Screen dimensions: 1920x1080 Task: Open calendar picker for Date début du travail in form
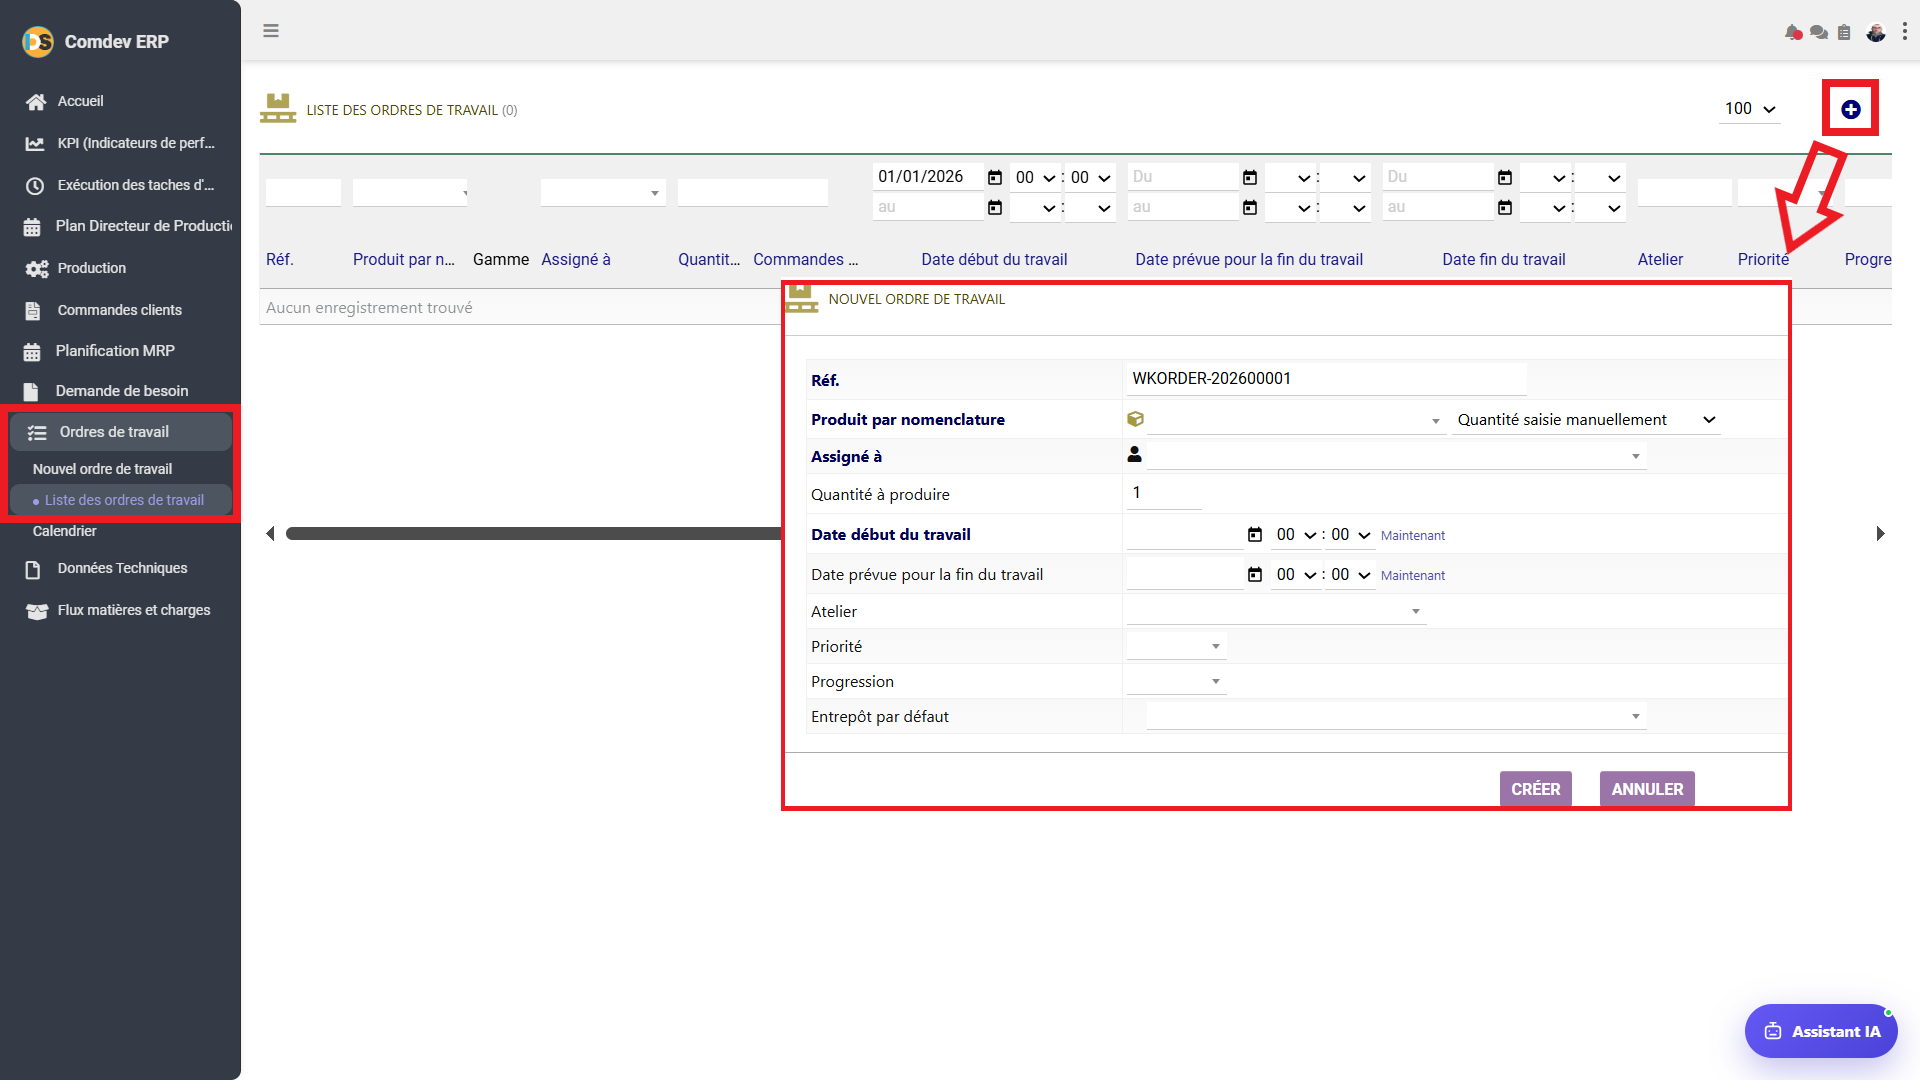[1255, 535]
